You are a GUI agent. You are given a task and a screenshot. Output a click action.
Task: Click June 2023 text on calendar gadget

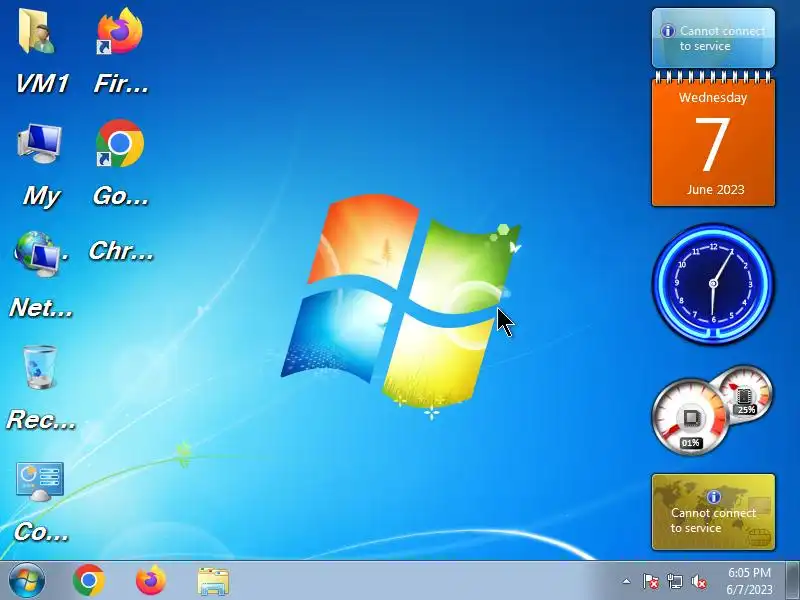point(715,189)
